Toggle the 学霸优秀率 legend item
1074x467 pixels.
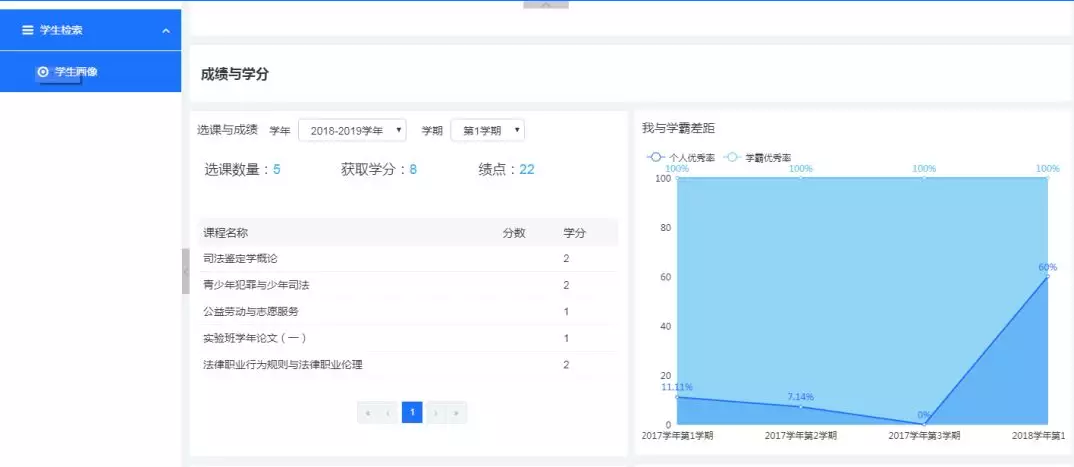(758, 157)
